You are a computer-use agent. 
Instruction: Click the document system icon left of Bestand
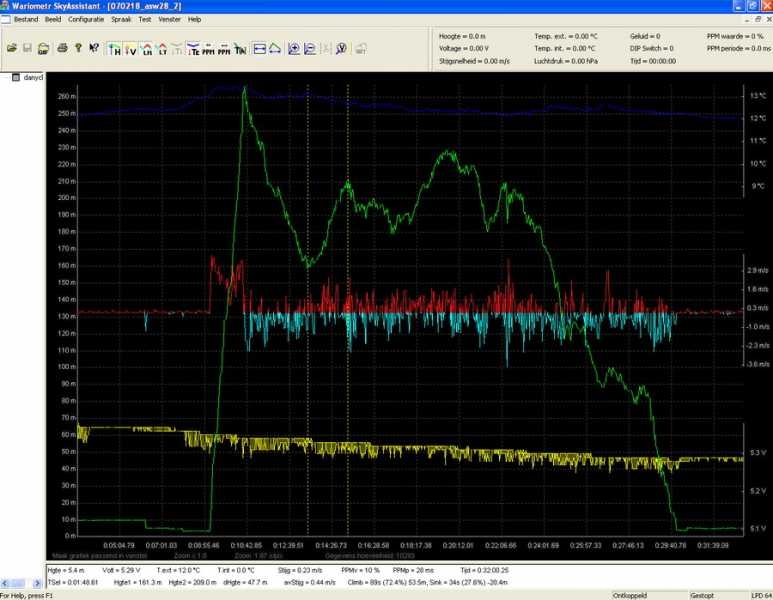[x=5, y=19]
